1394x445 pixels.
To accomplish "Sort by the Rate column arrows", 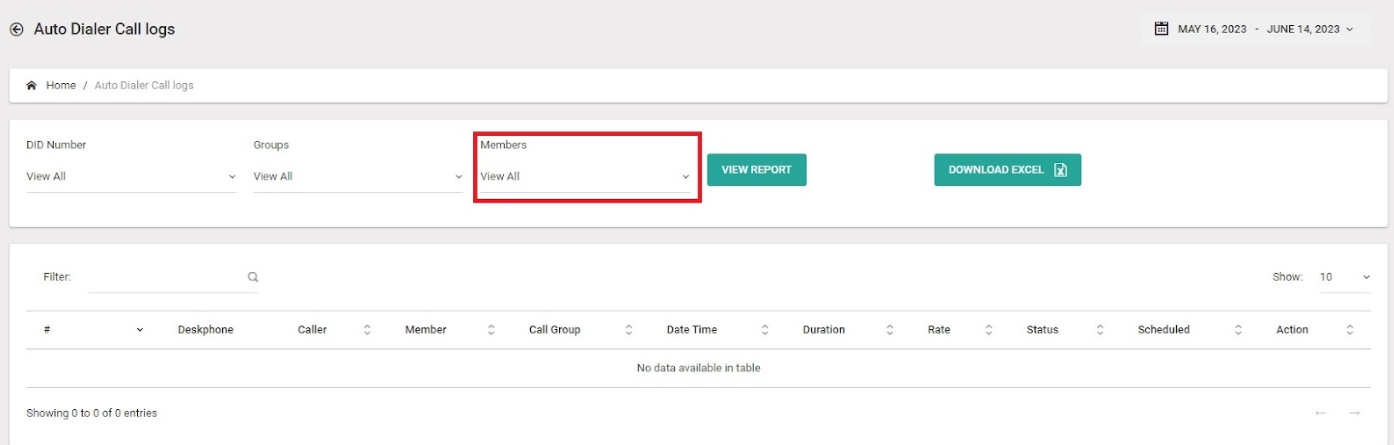I will click(988, 330).
